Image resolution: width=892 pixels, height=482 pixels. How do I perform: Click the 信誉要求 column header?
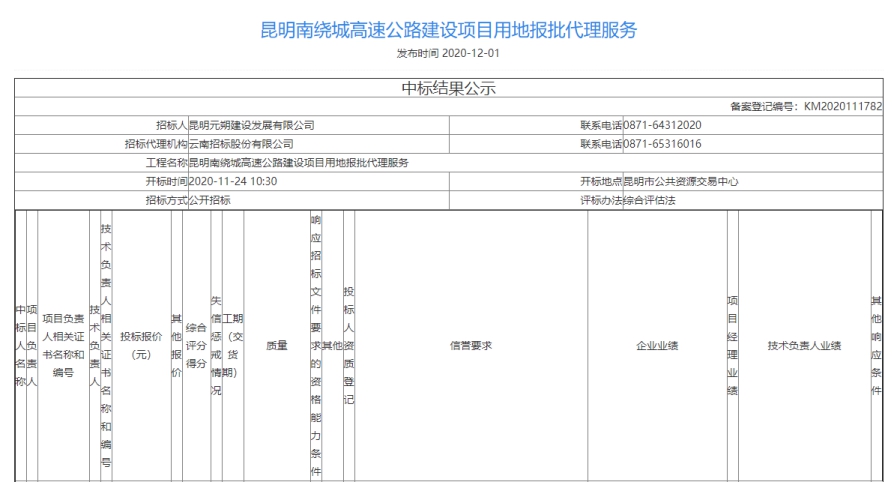[470, 345]
